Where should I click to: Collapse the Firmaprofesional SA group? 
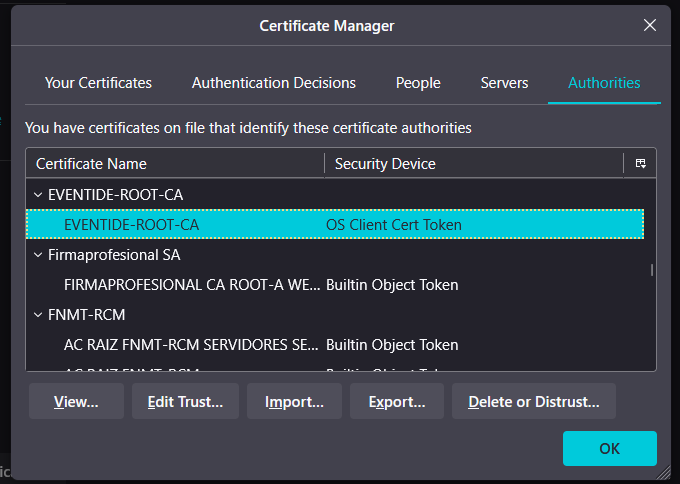point(38,255)
